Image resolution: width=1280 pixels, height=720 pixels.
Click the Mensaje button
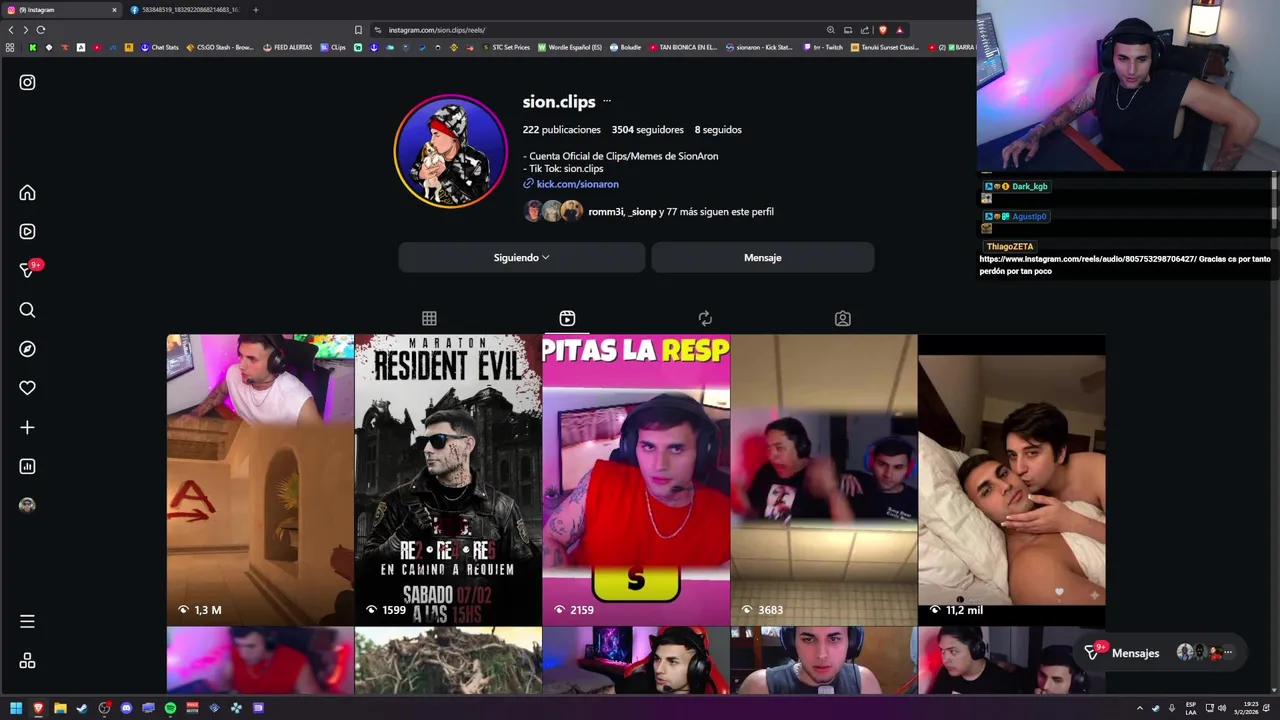[762, 257]
